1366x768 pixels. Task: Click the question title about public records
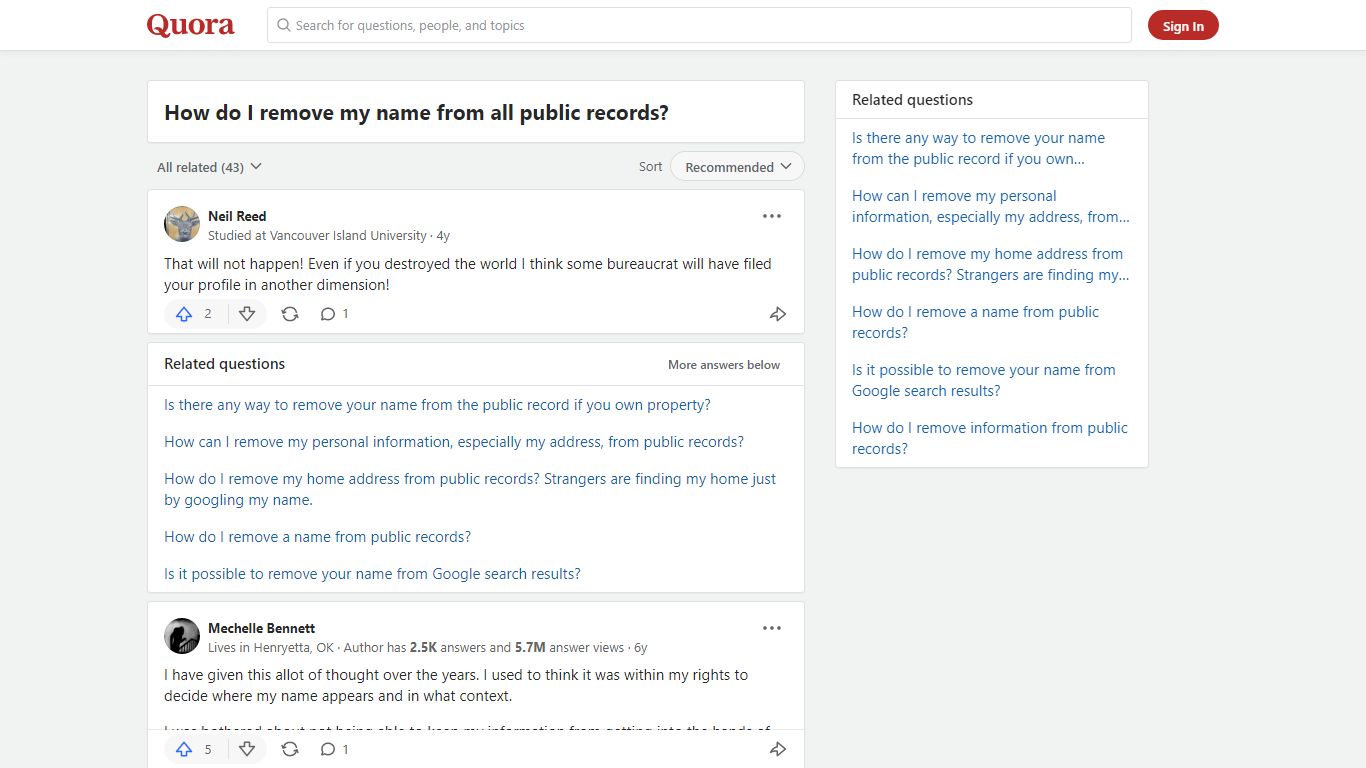tap(416, 113)
